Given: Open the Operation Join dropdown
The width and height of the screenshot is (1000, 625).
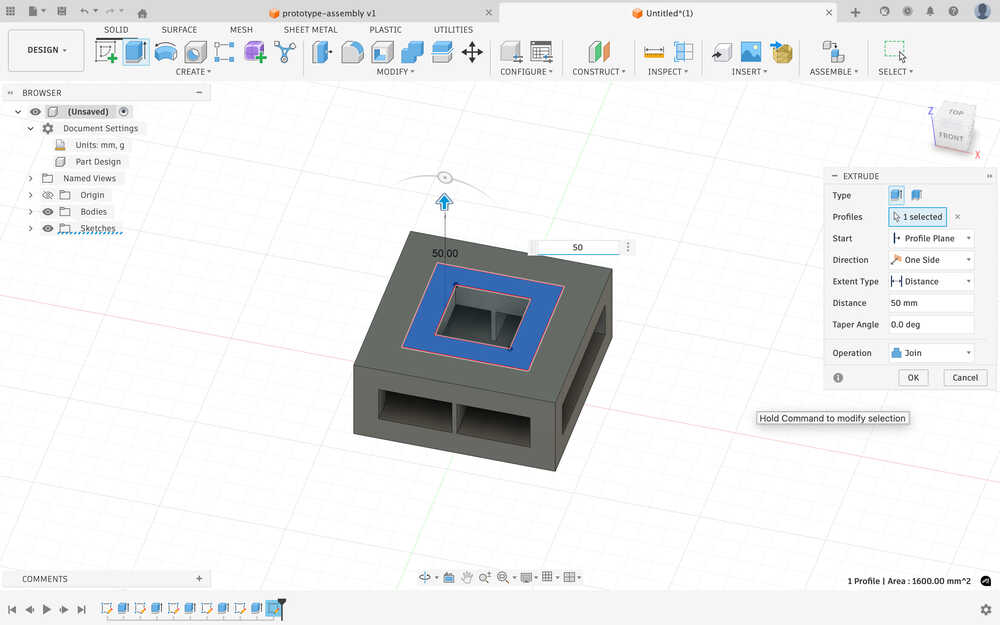Looking at the screenshot, I should [930, 353].
